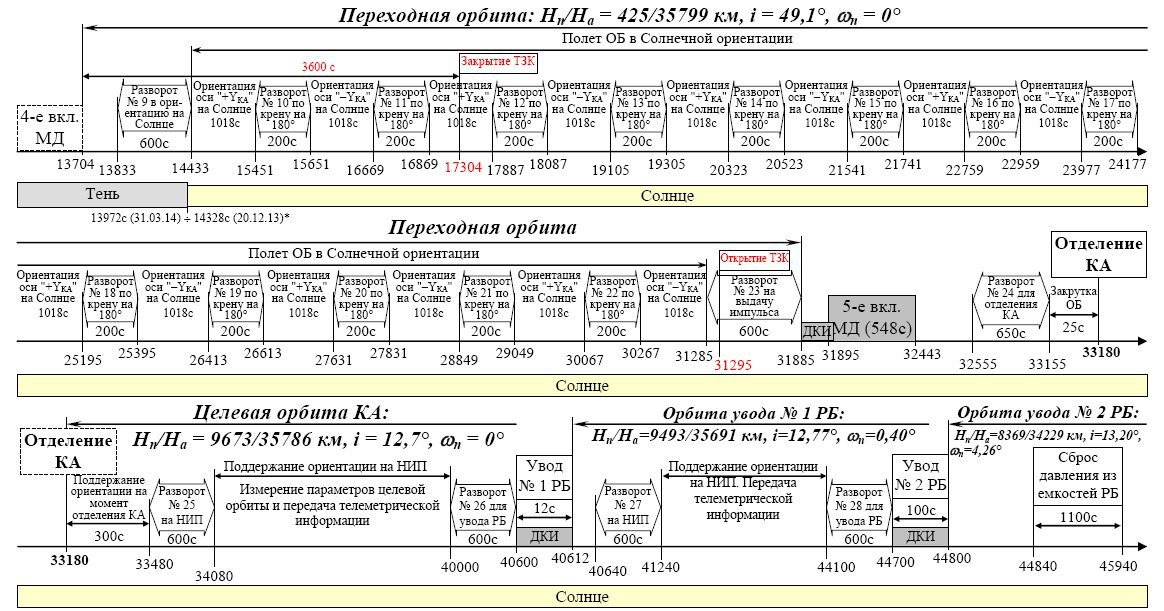Click the time mark 25195
Image resolution: width=1164 pixels, height=611 pixels.
tap(83, 360)
